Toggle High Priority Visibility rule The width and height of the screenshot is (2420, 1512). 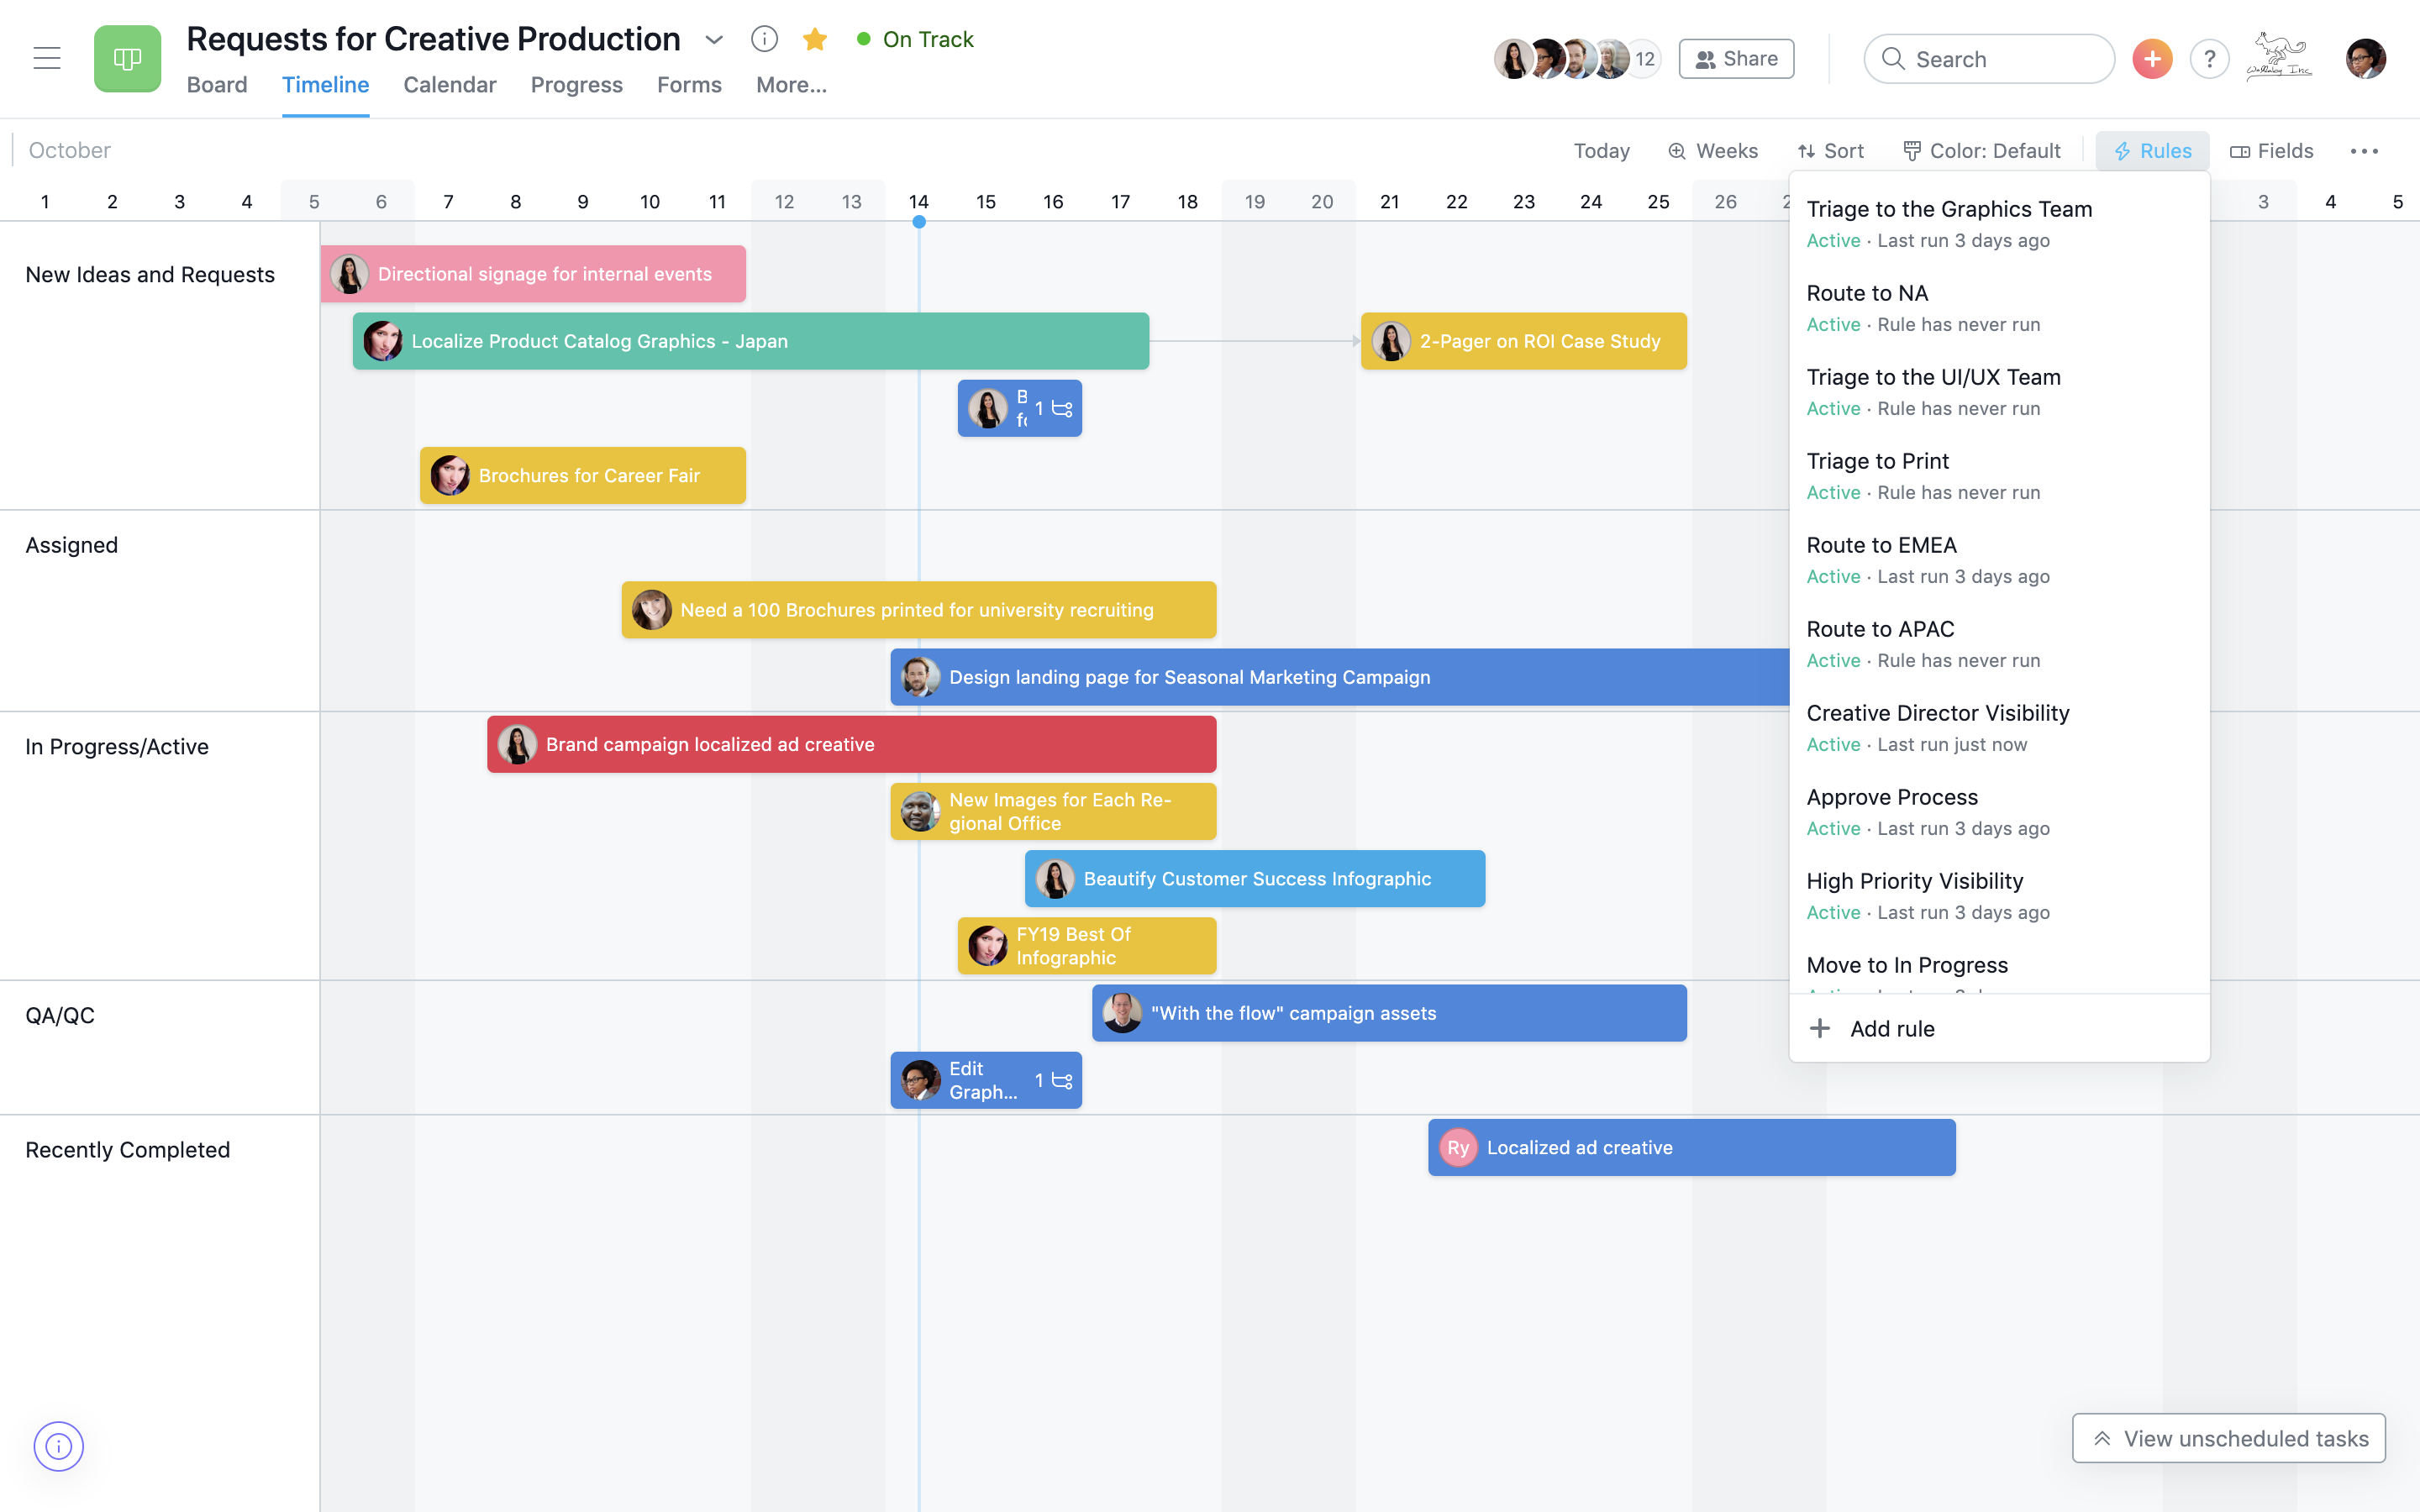(x=1915, y=879)
